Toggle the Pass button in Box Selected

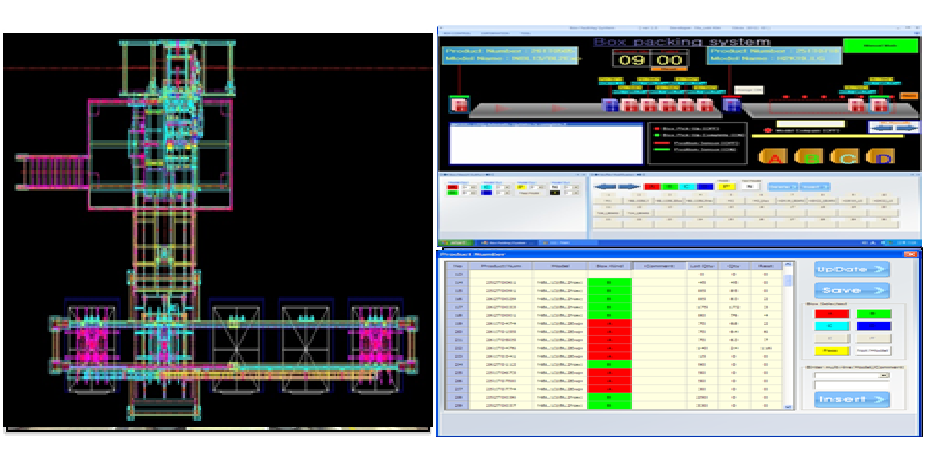(830, 350)
